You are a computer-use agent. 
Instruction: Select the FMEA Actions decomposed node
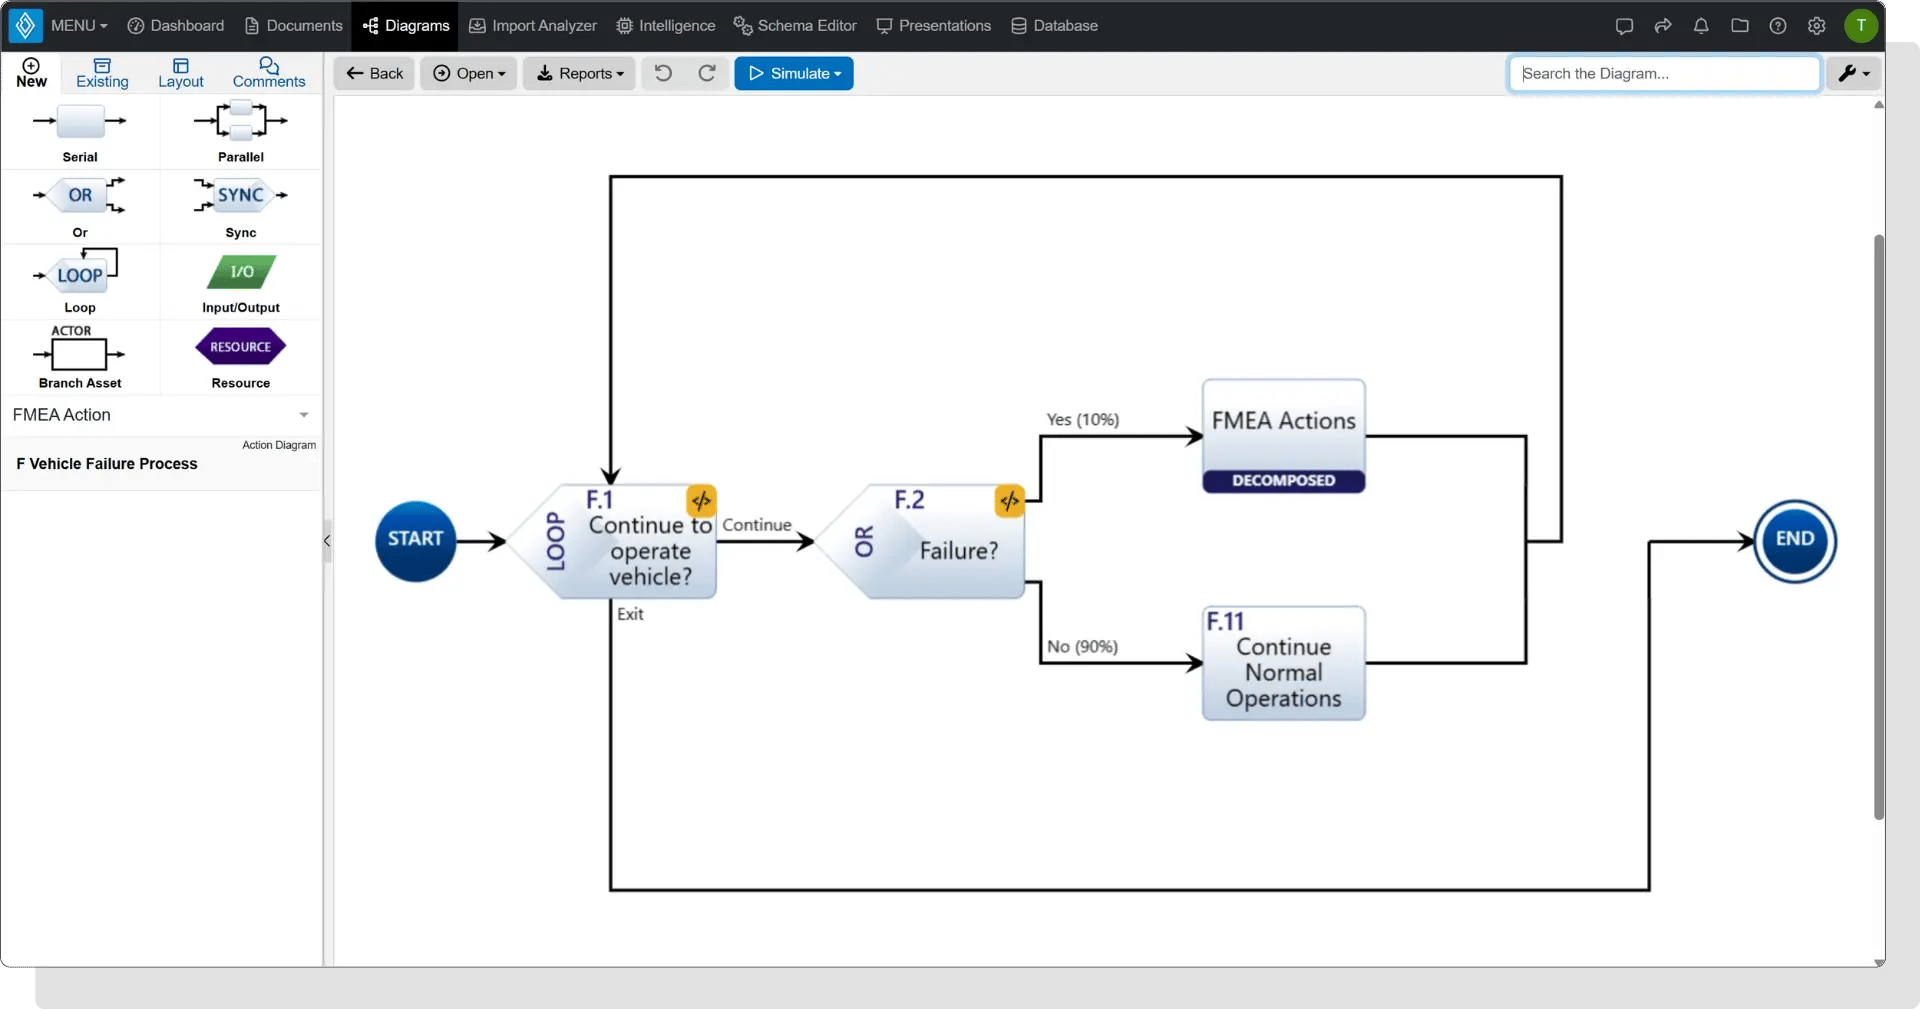(x=1284, y=436)
